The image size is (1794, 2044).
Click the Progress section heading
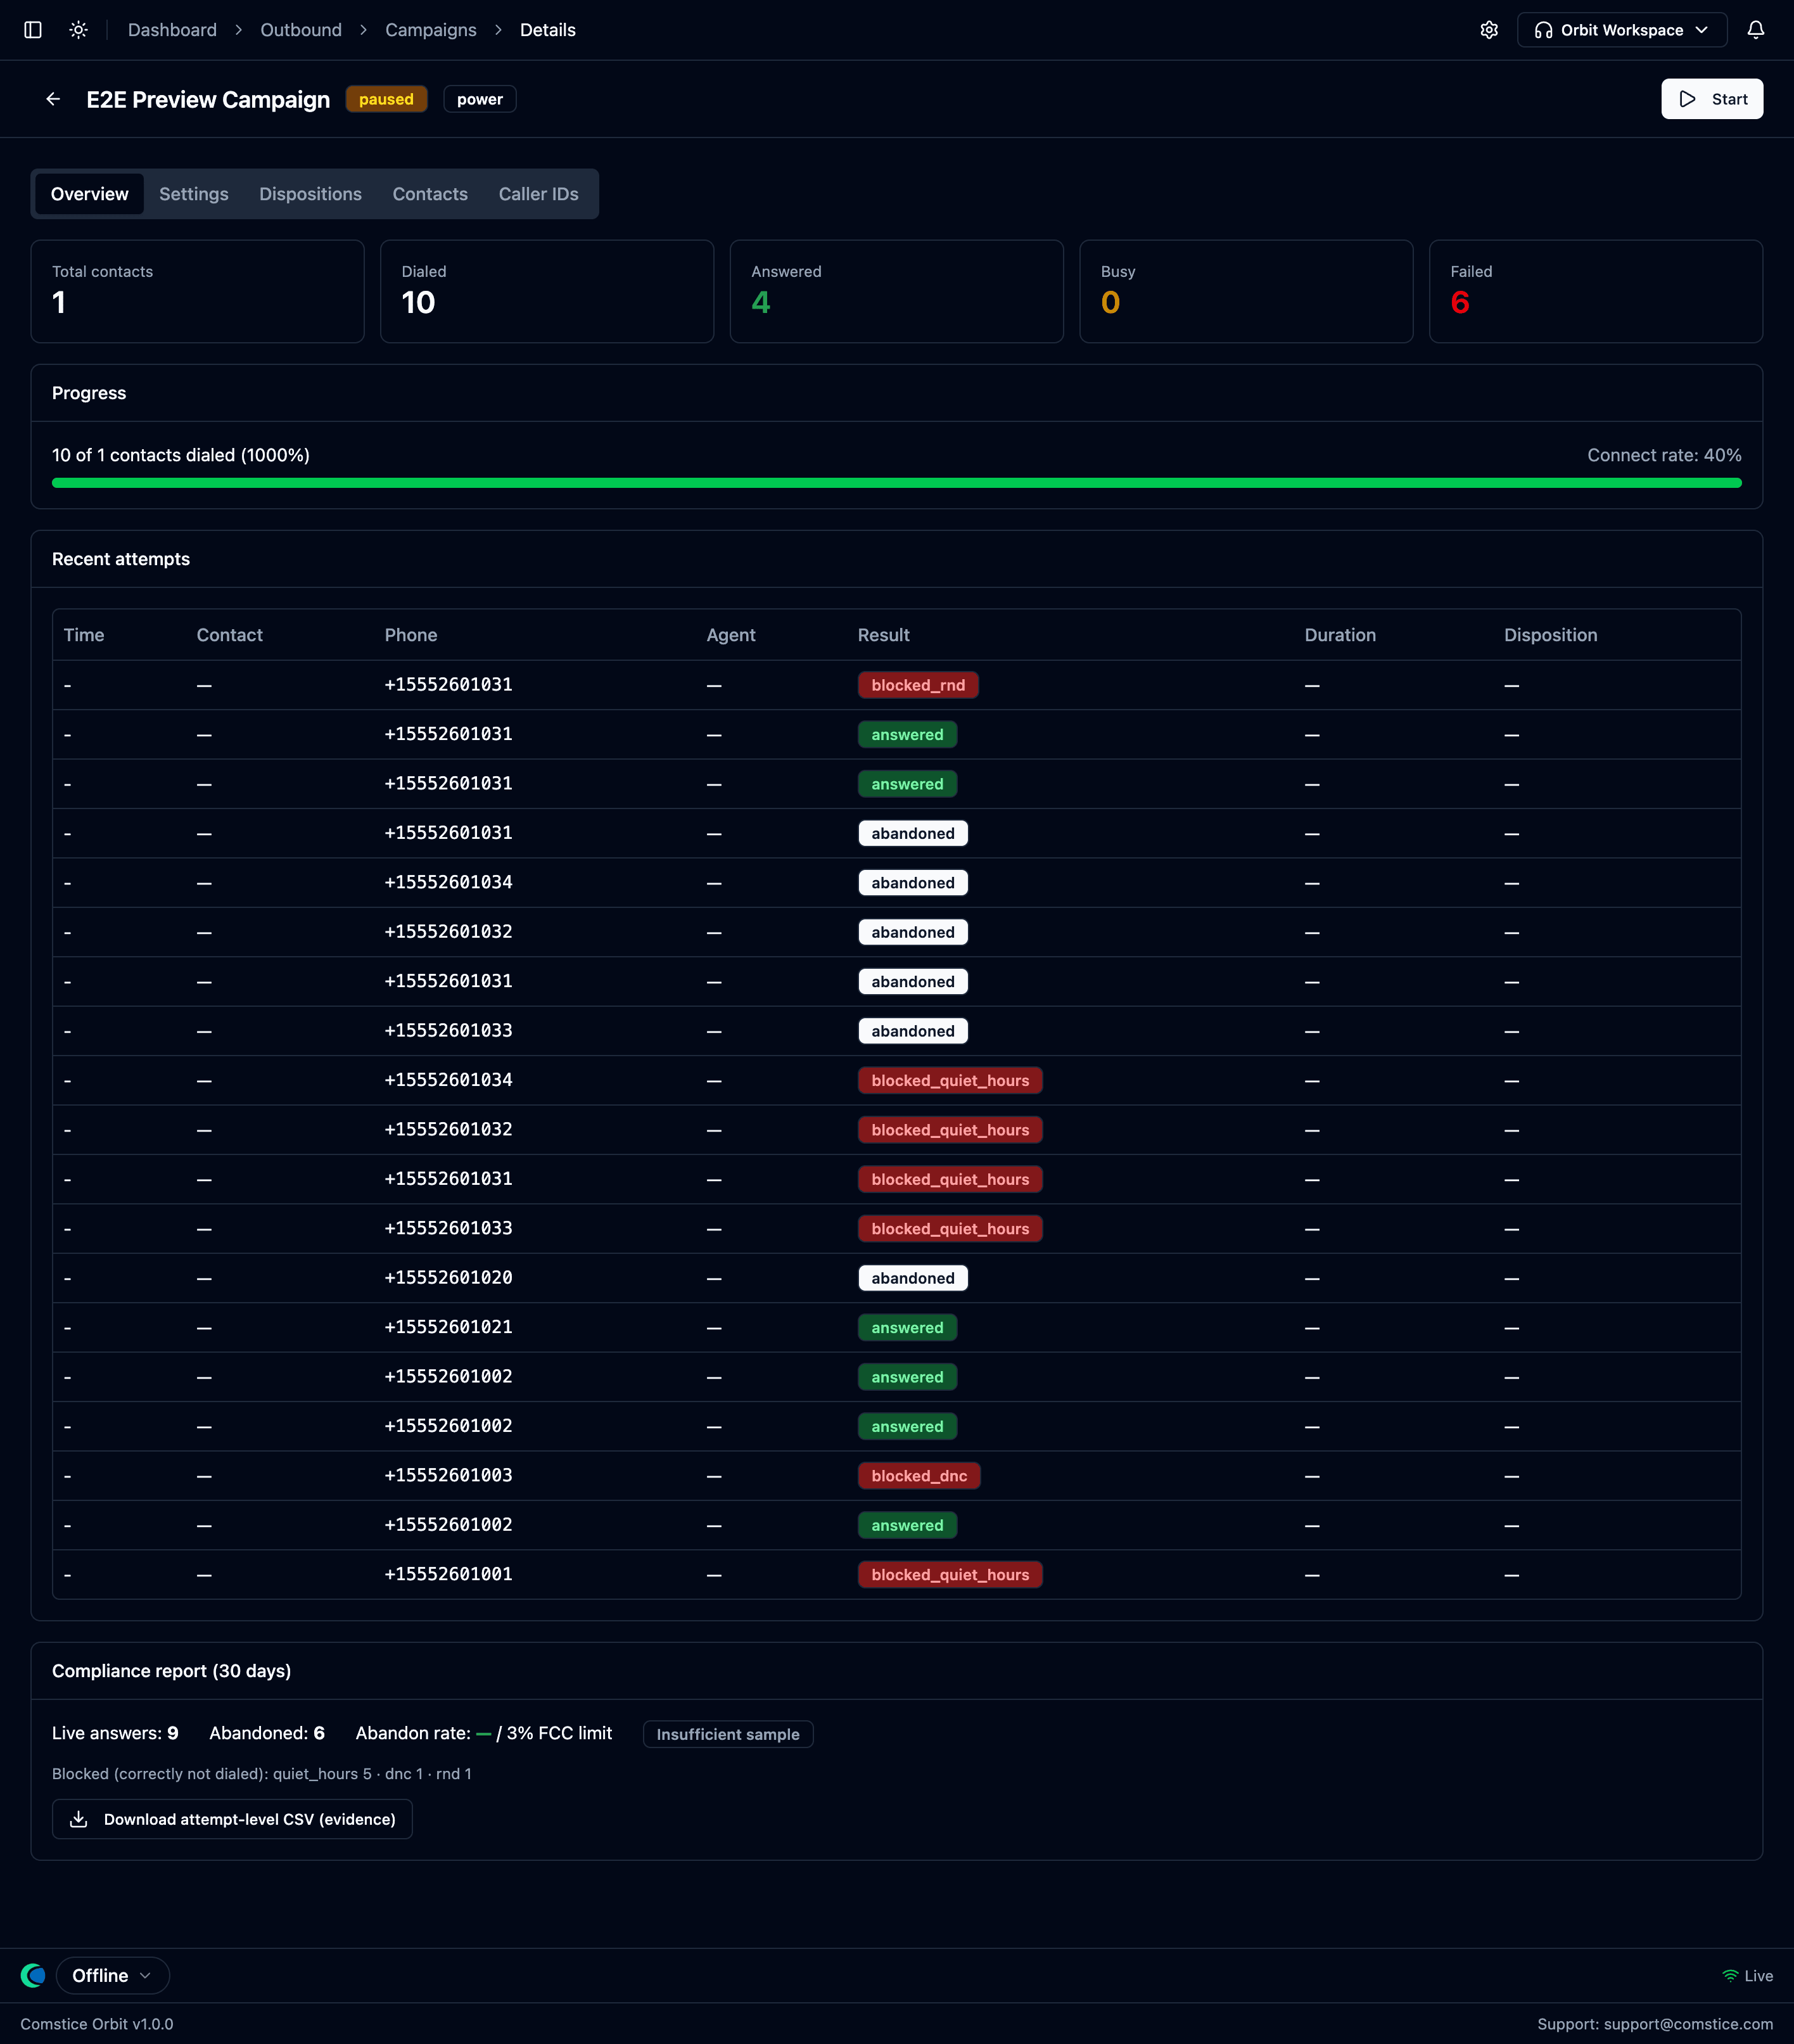(89, 393)
